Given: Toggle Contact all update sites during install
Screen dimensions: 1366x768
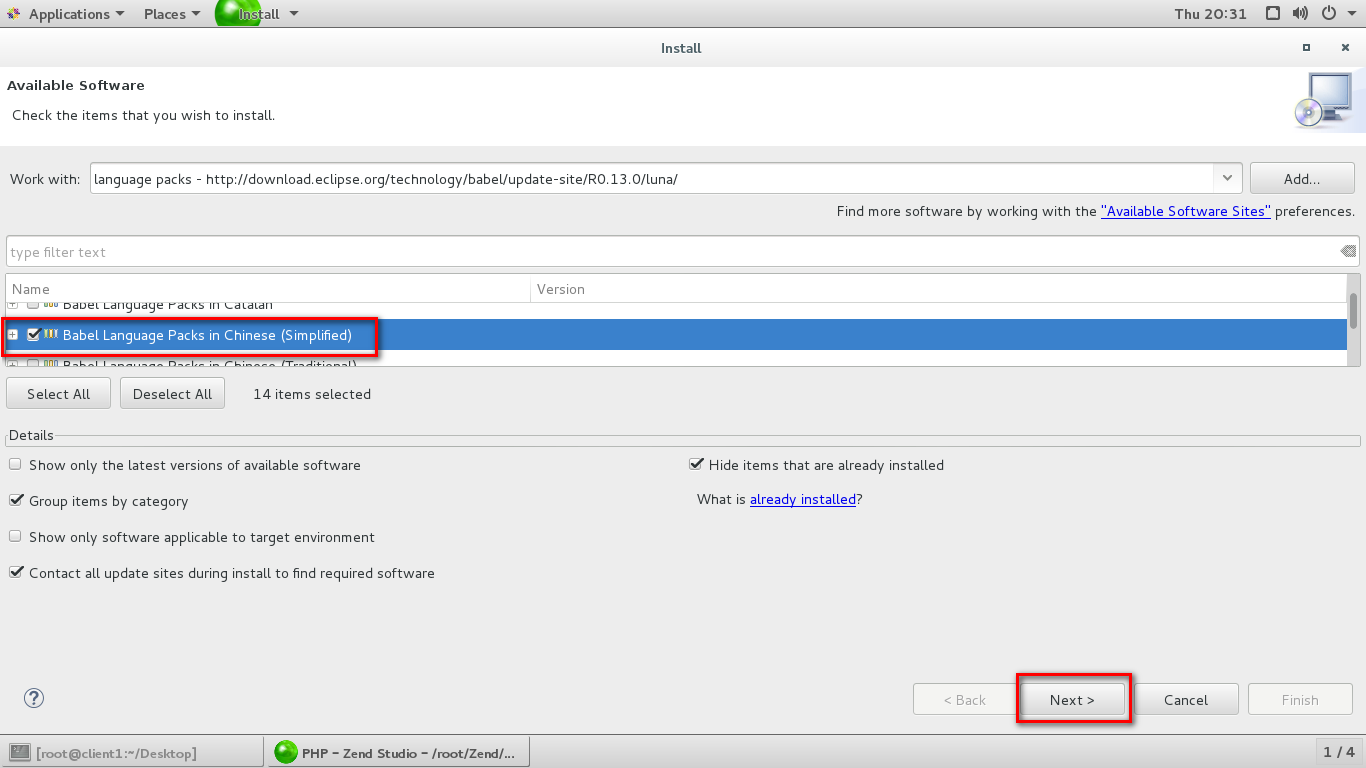Looking at the screenshot, I should 15,573.
